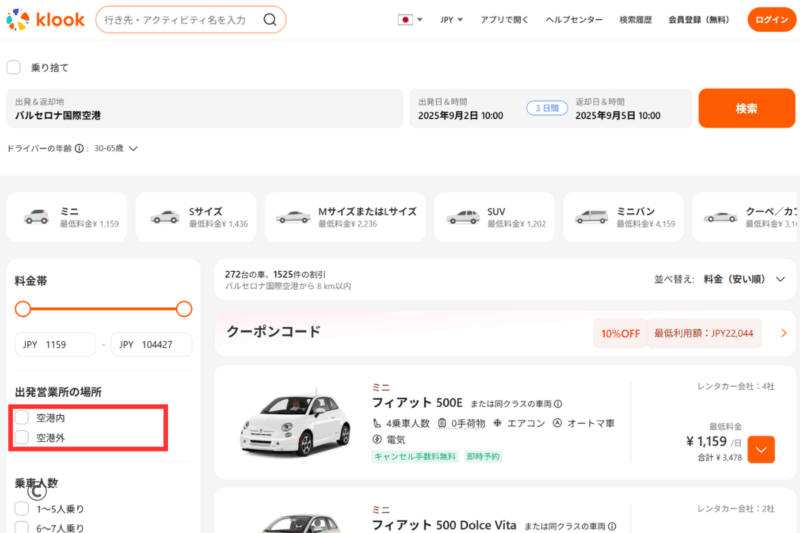Click the フィアット 500E title

pos(417,403)
